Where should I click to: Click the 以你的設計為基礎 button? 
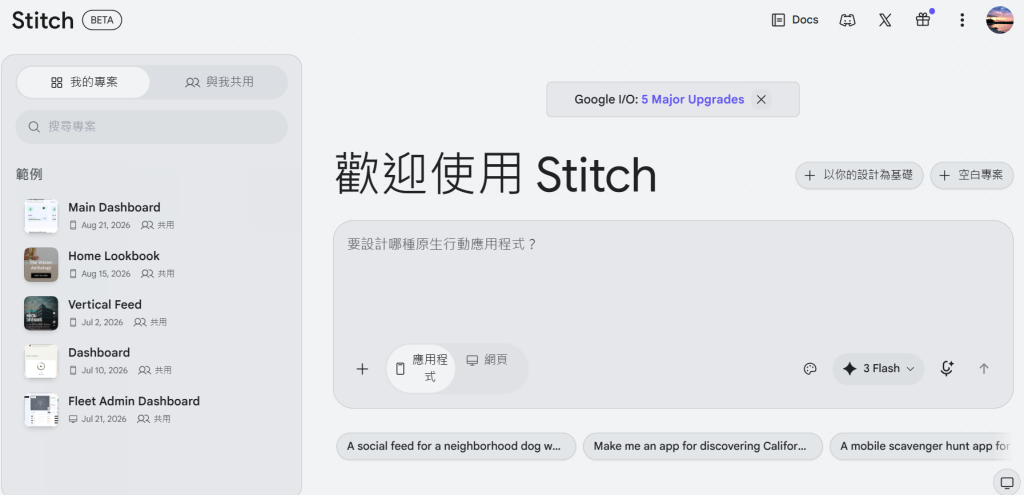pyautogui.click(x=859, y=176)
